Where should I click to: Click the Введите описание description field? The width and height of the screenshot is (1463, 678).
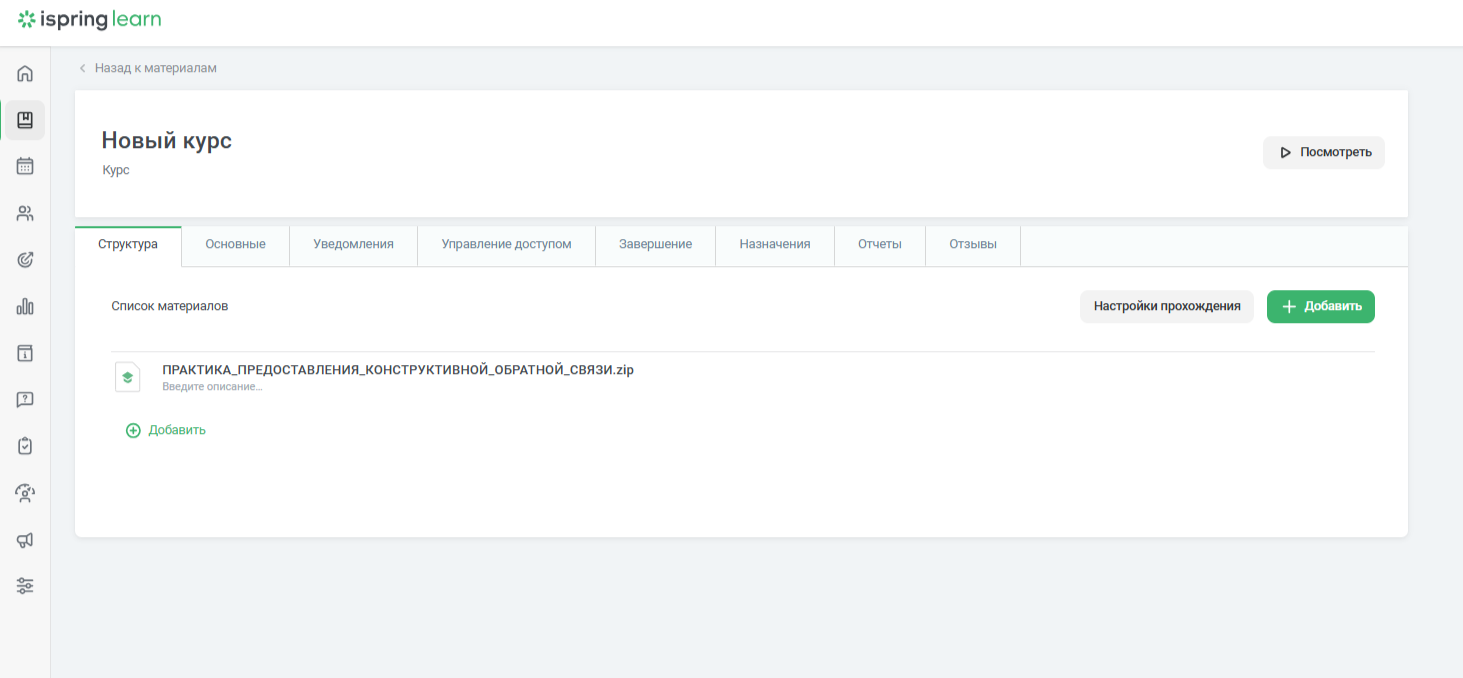click(212, 387)
